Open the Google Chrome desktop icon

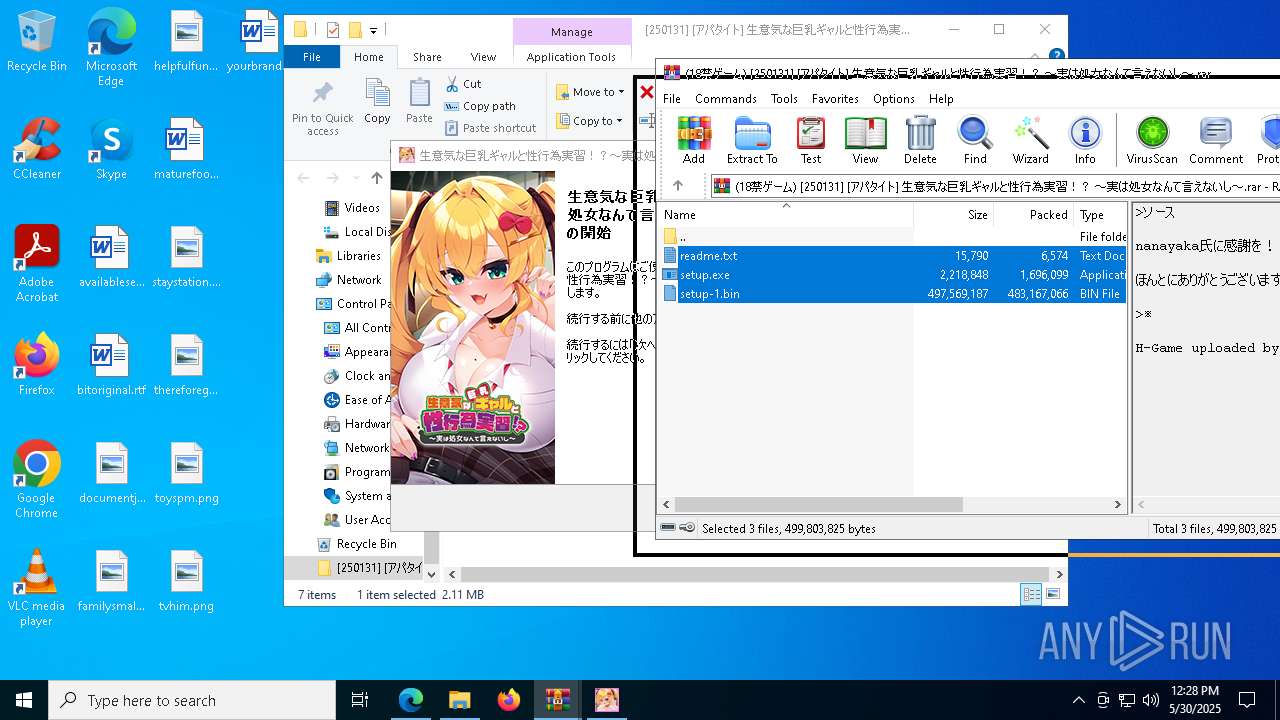click(x=36, y=480)
